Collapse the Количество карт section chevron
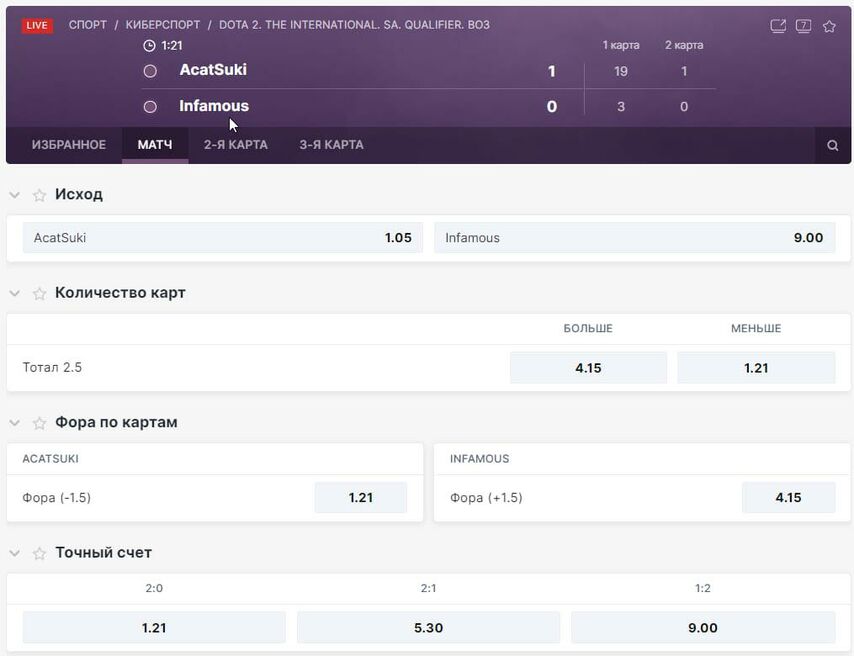Viewport: 854px width, 656px height. pos(15,293)
